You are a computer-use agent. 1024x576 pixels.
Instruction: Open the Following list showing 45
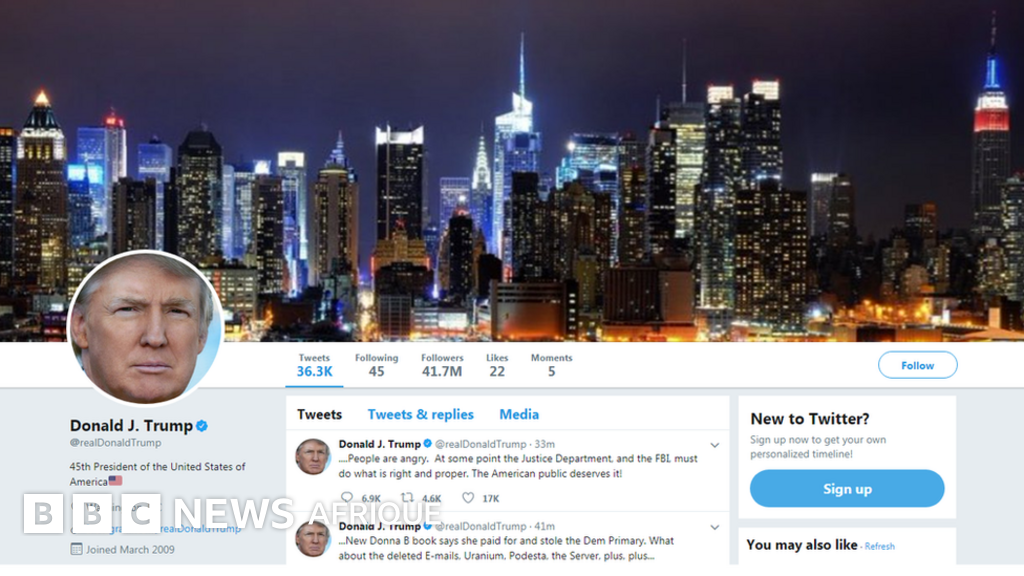(x=376, y=366)
